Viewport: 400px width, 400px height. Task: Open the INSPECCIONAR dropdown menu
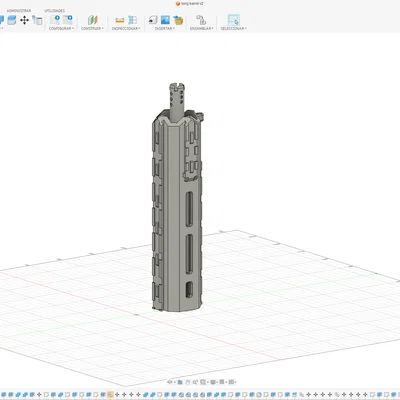click(x=126, y=29)
